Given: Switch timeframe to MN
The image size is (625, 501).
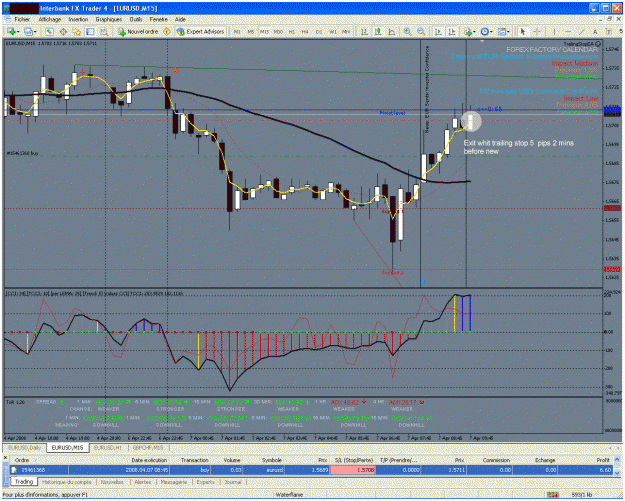Looking at the screenshot, I should pyautogui.click(x=346, y=32).
